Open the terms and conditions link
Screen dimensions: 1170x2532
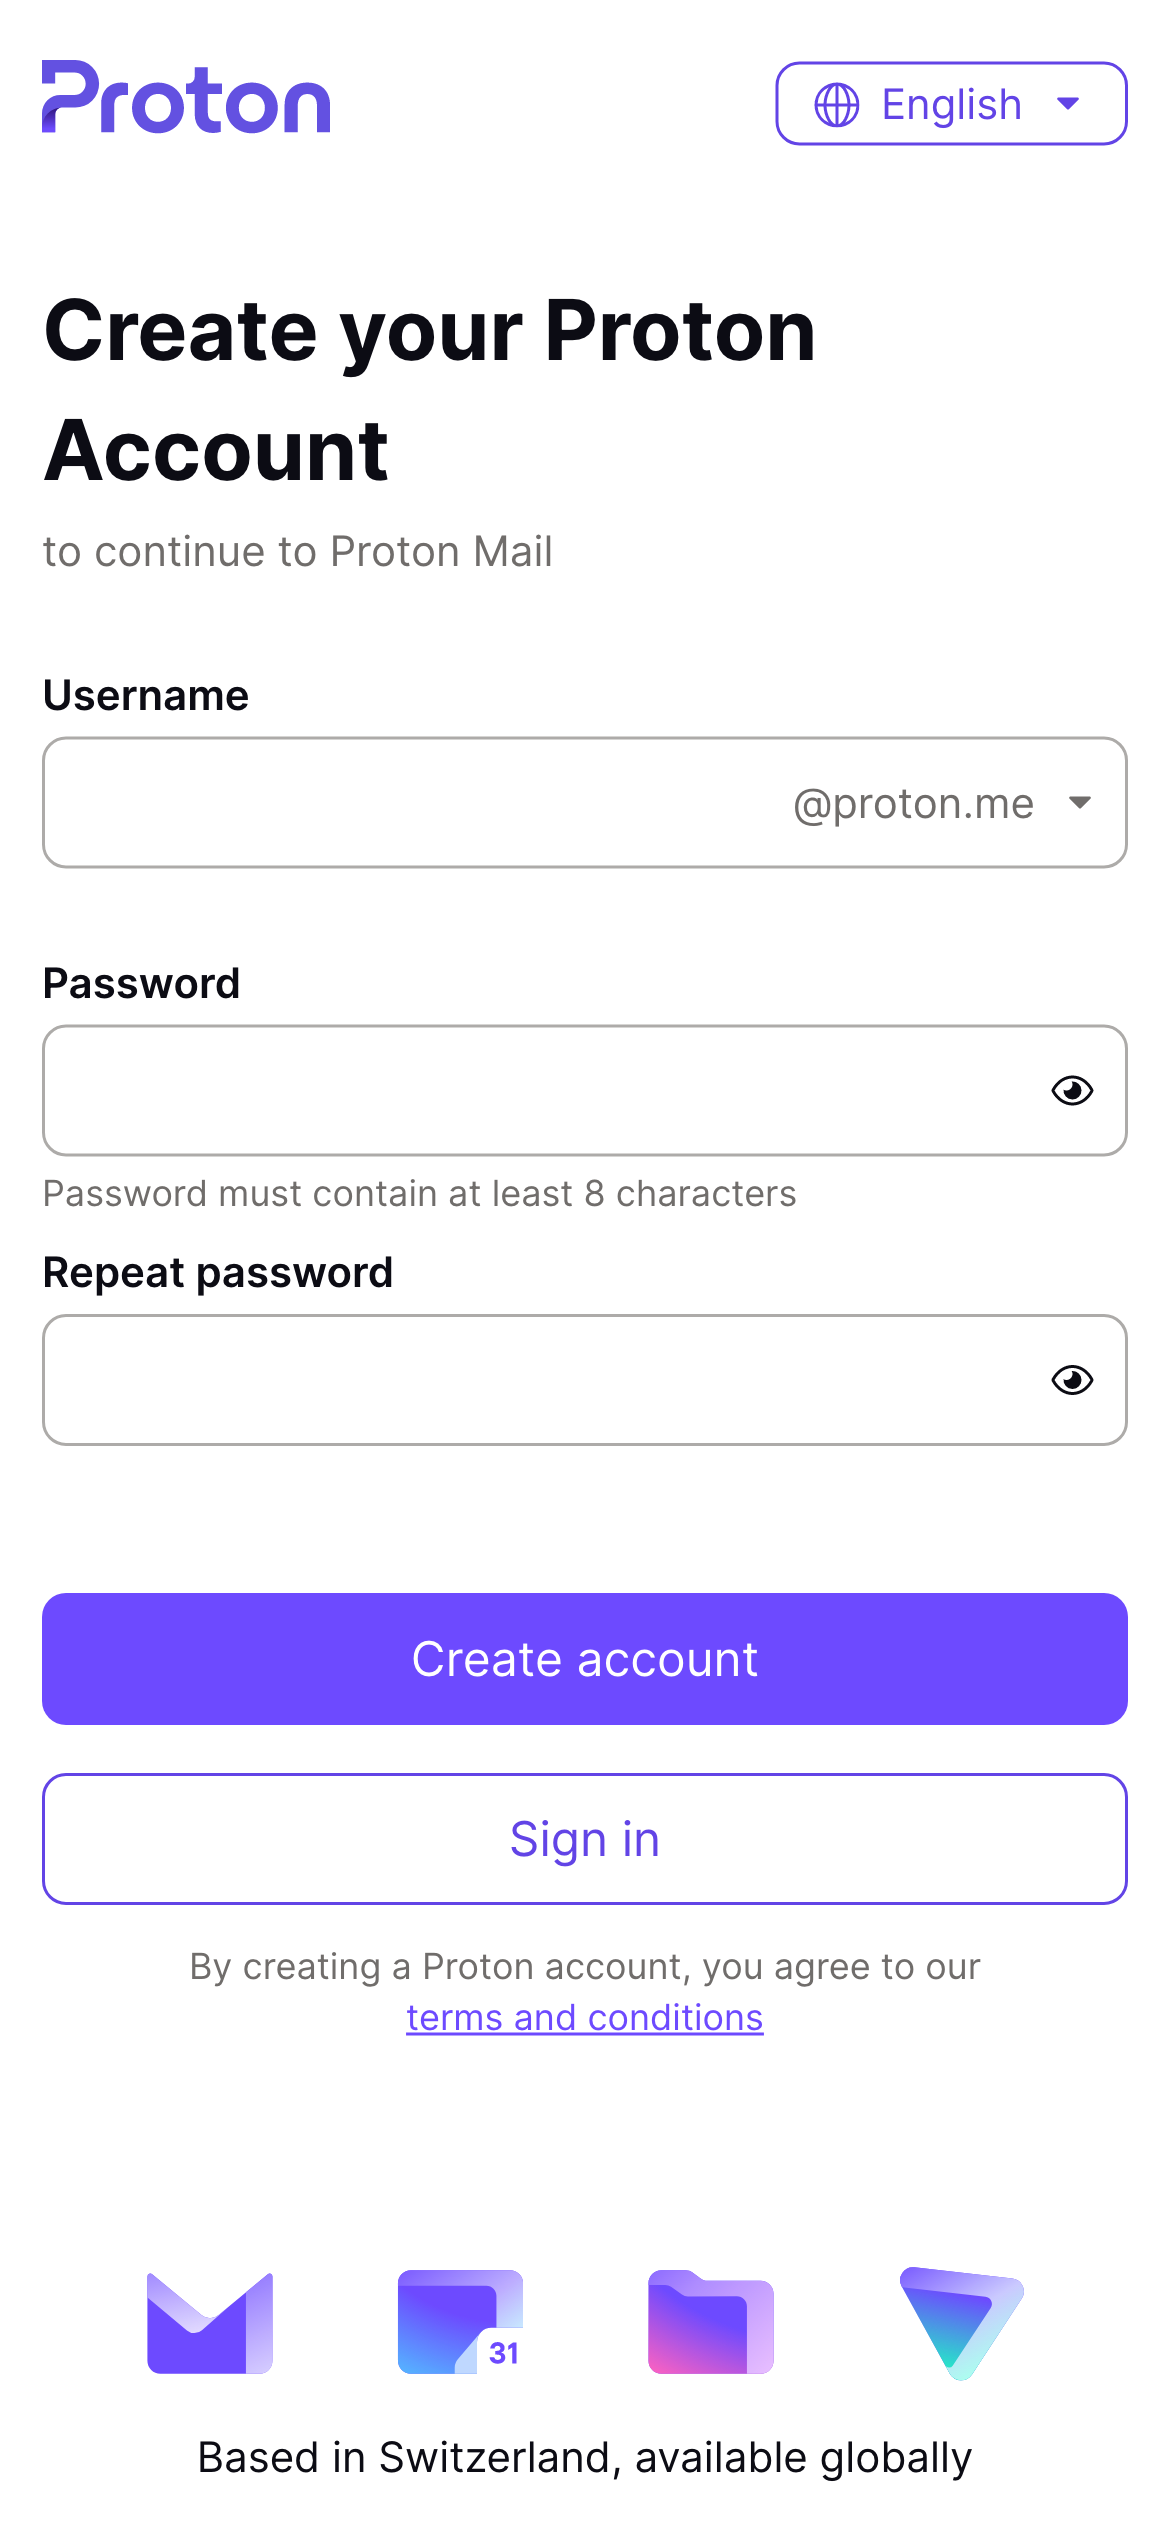point(584,2016)
